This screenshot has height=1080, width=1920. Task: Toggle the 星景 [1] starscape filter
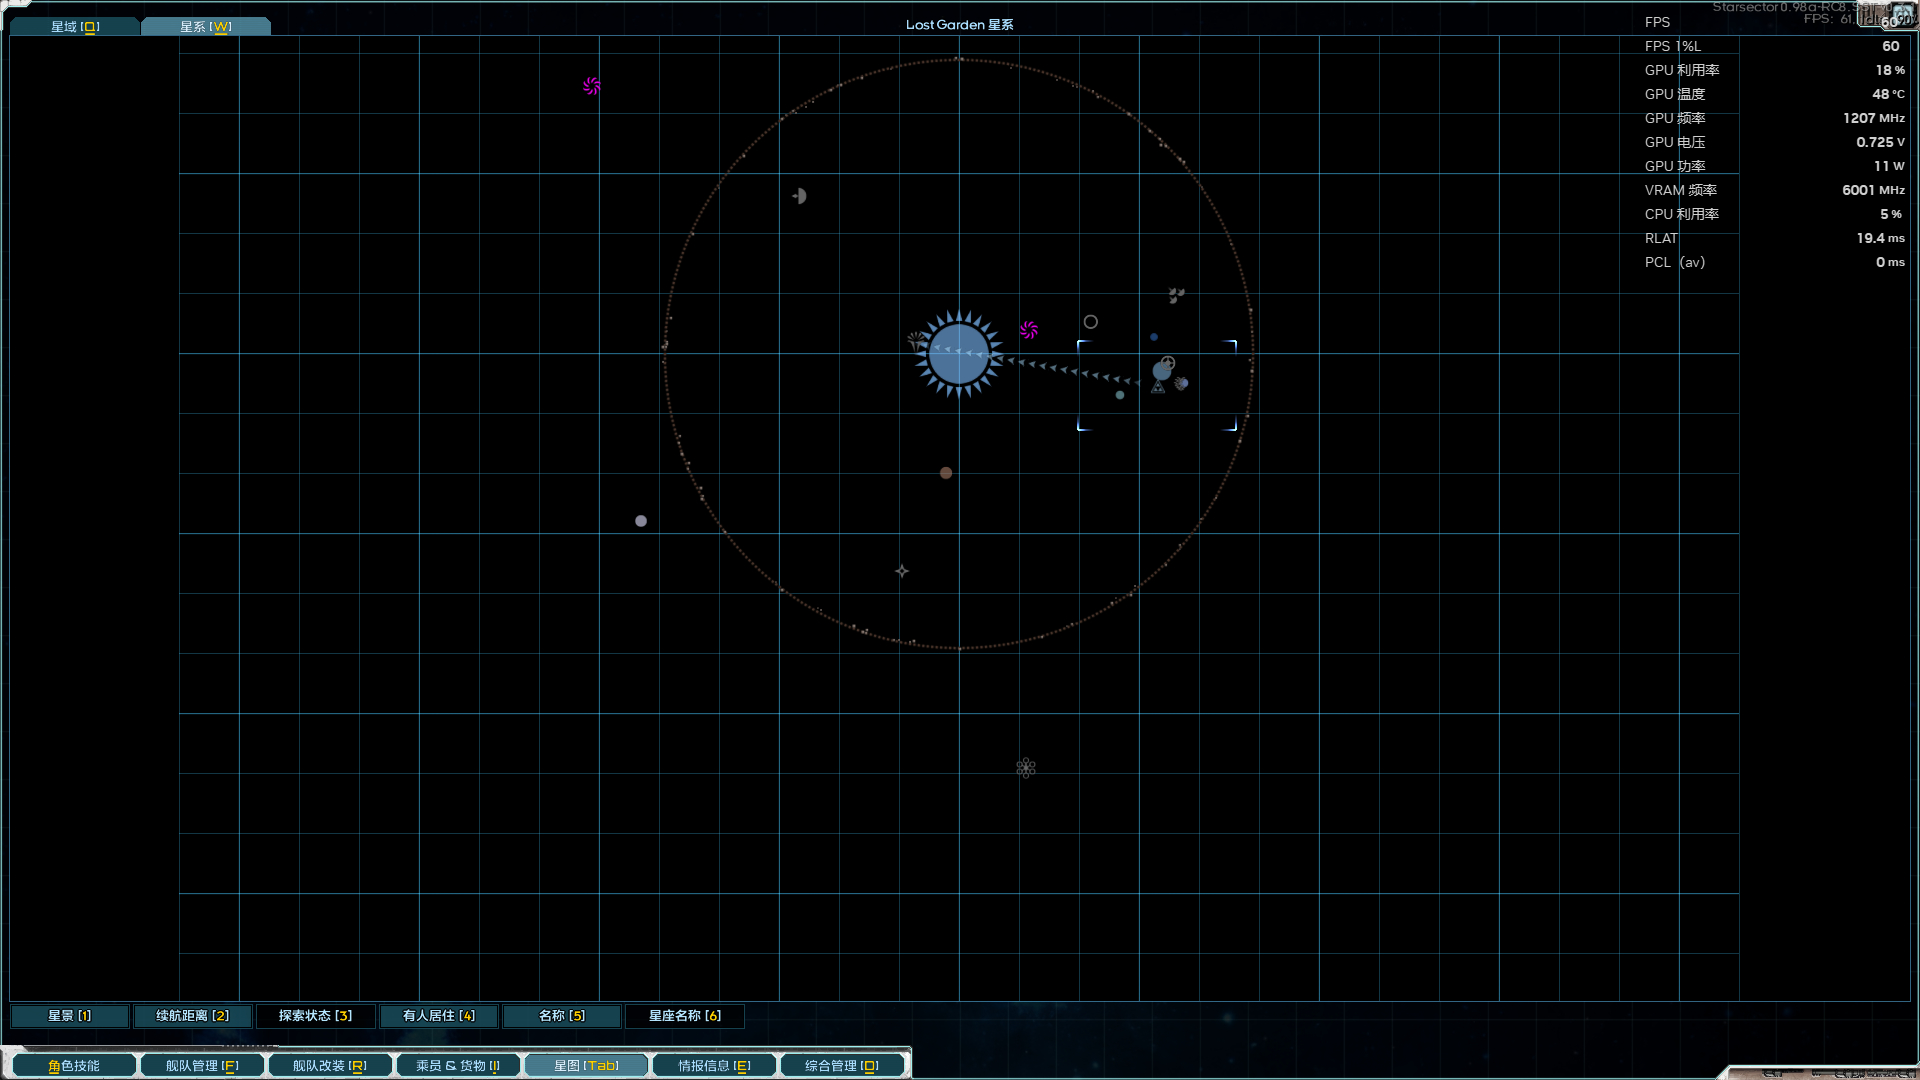pos(69,1016)
